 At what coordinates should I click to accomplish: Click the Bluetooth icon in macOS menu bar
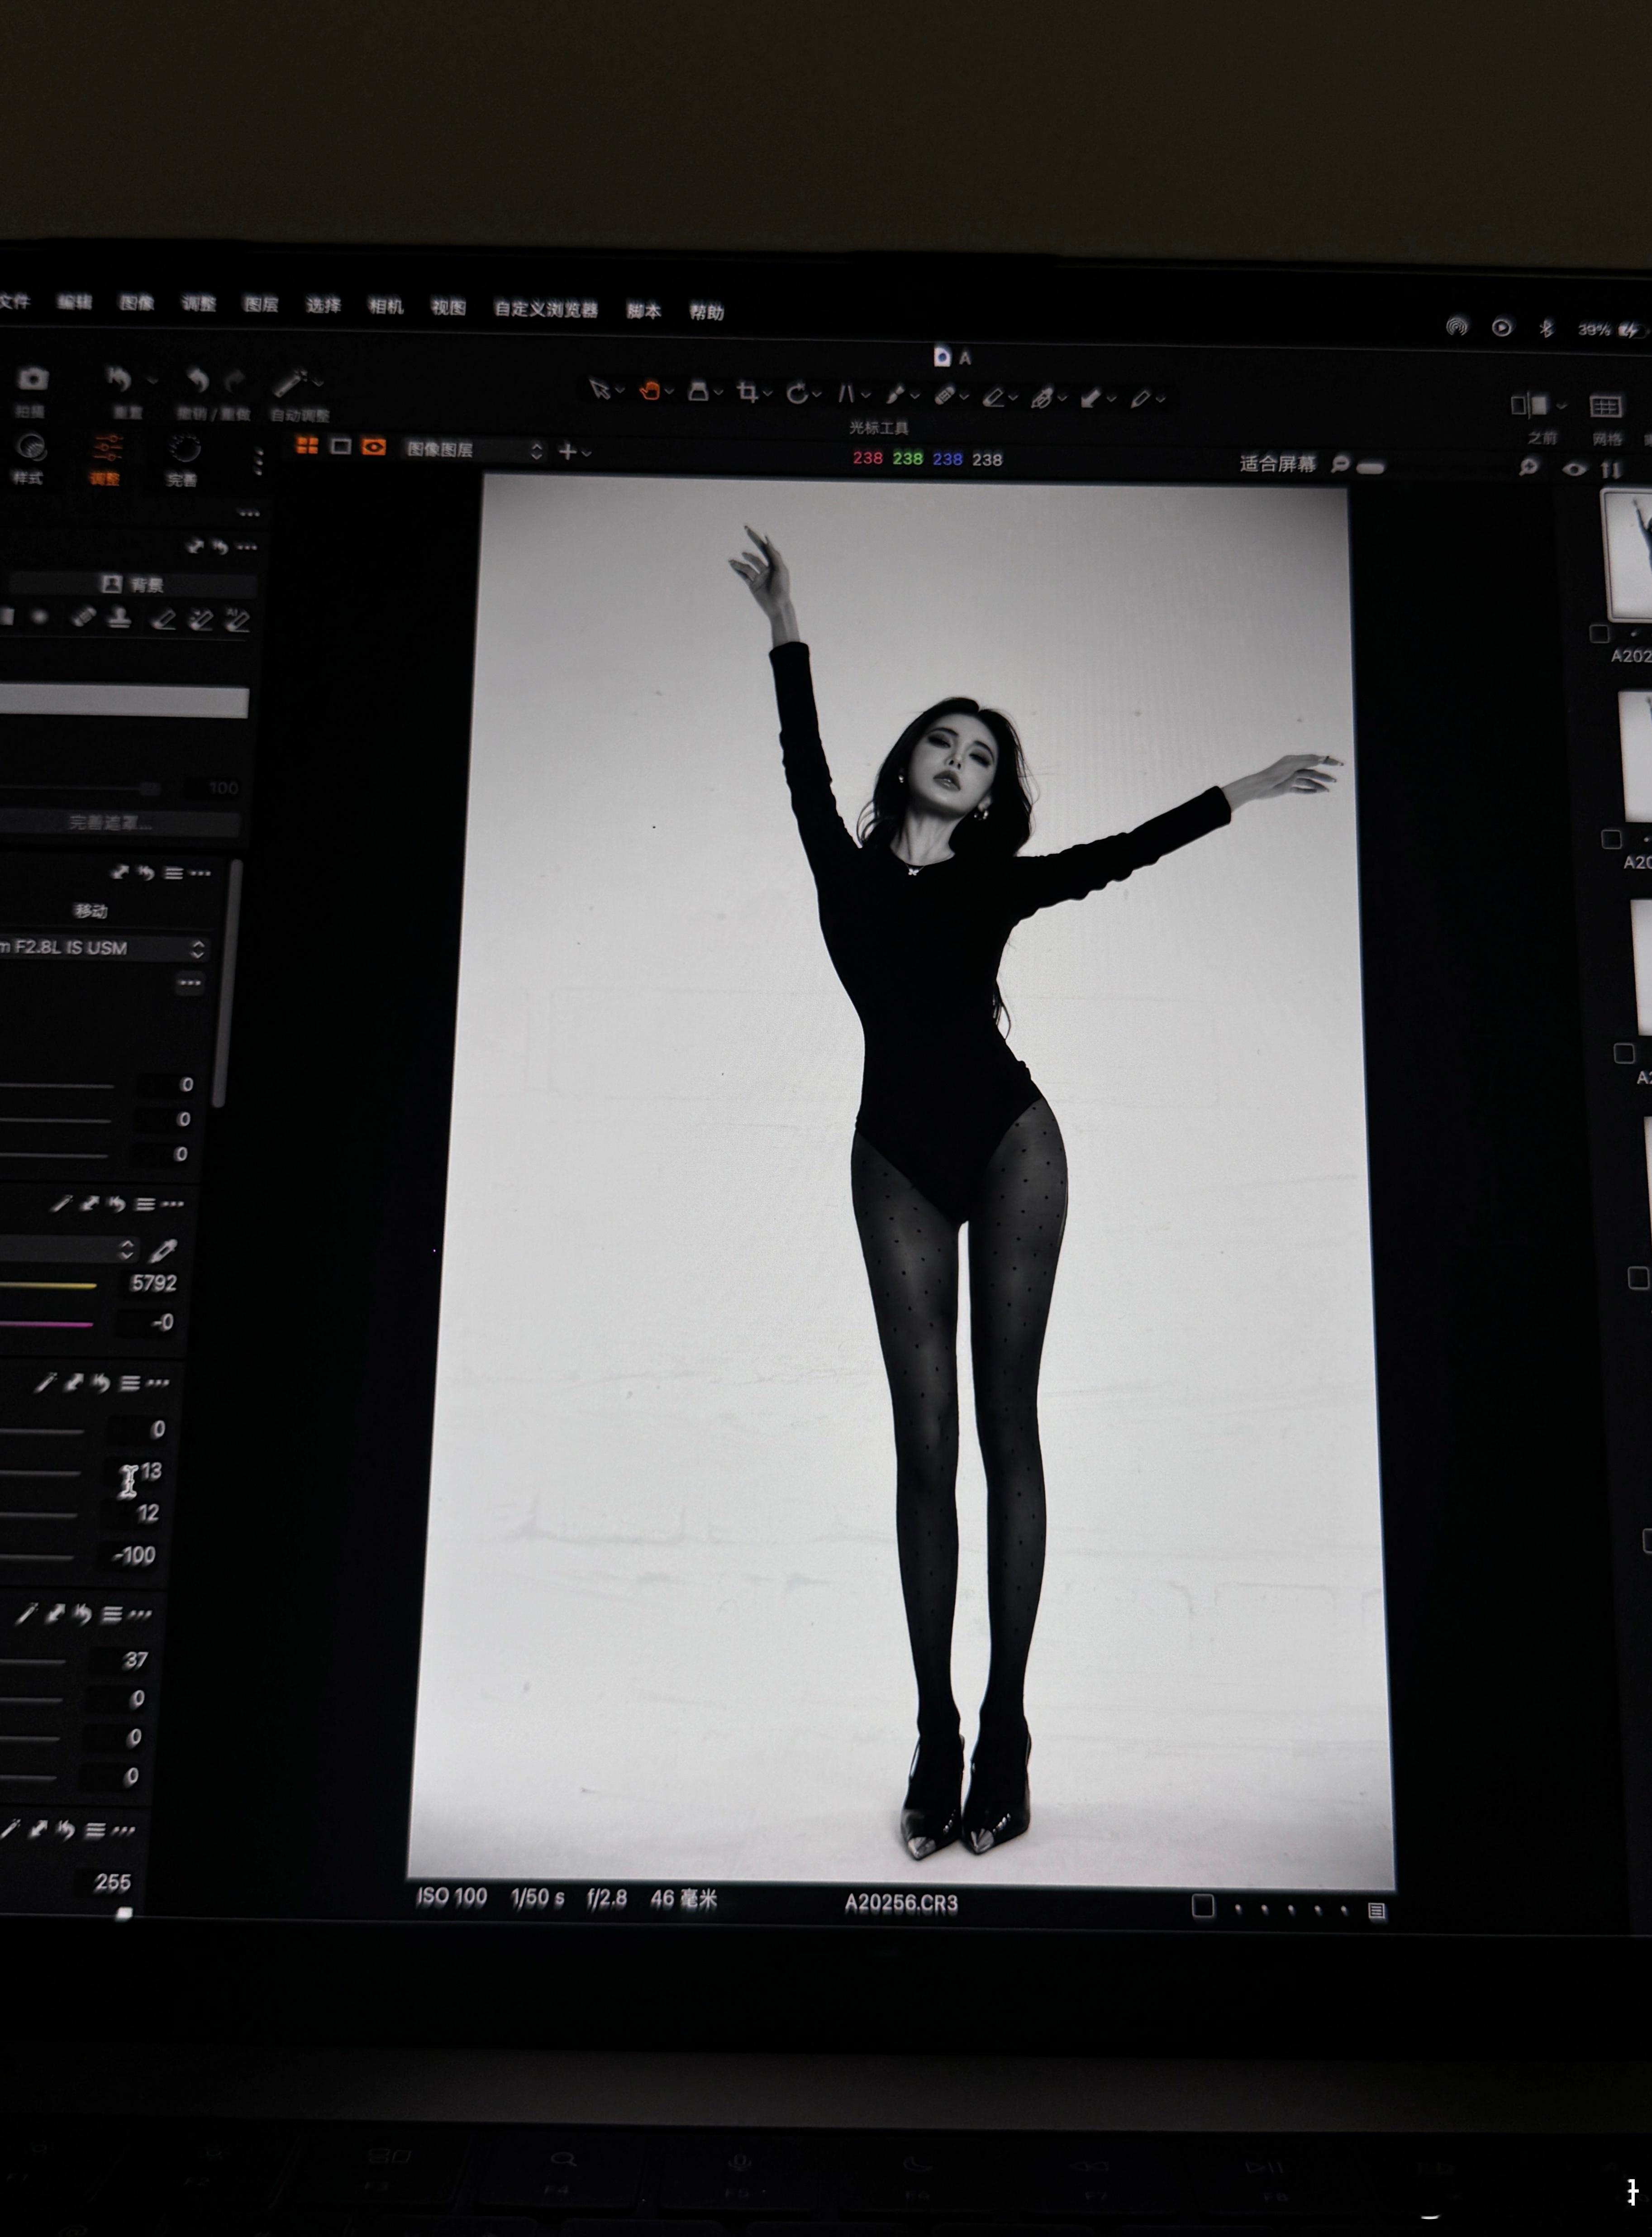(1546, 328)
